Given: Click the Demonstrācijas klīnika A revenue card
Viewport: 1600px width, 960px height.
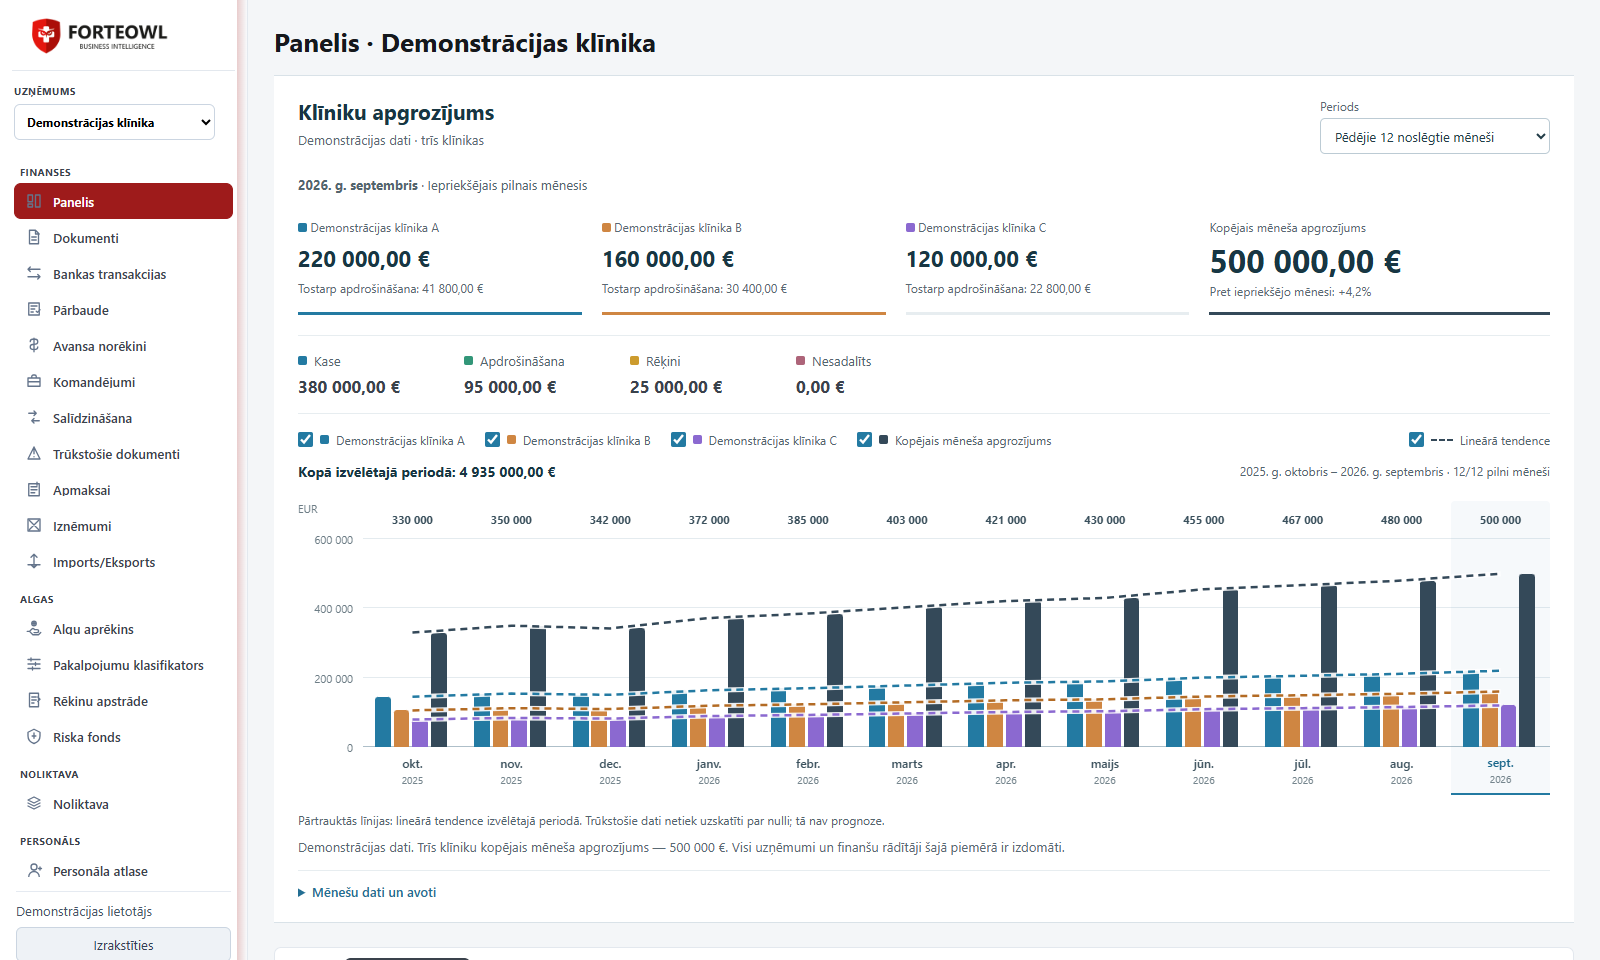Looking at the screenshot, I should pyautogui.click(x=440, y=266).
